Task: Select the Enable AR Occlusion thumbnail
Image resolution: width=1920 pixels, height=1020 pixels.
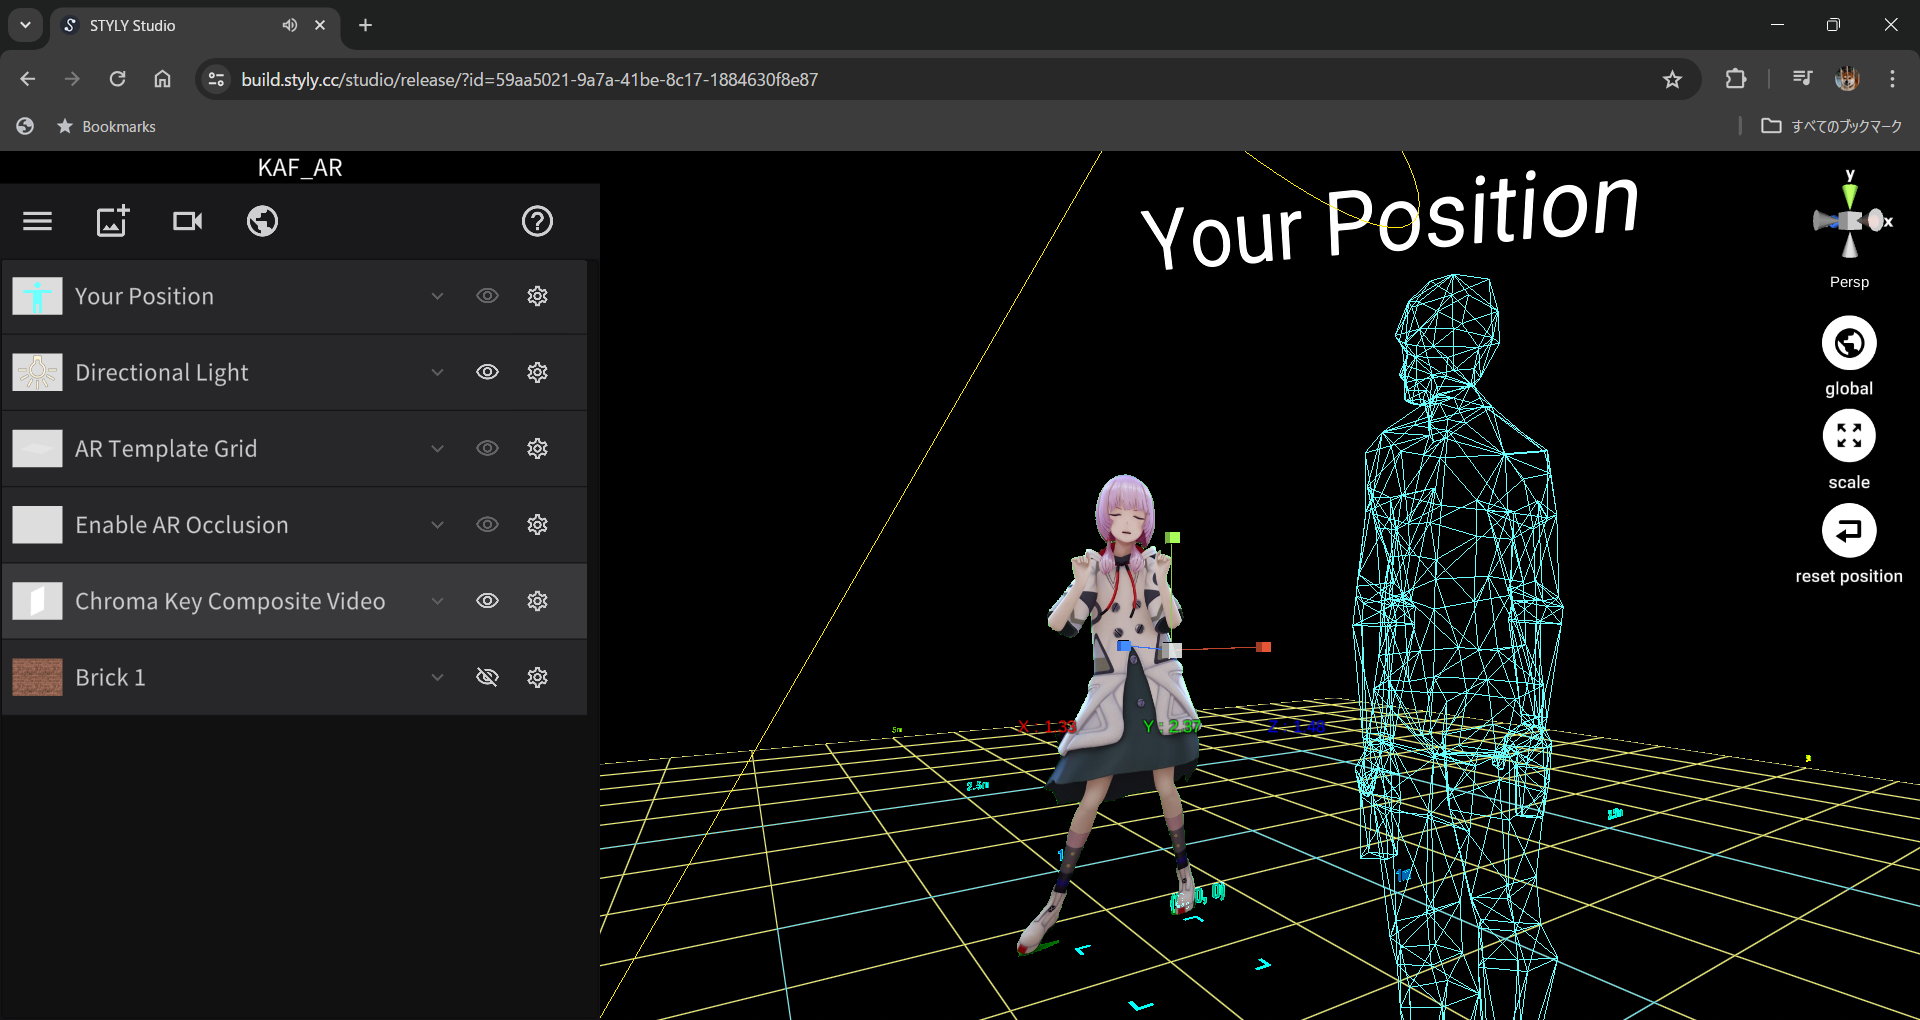Action: (37, 525)
